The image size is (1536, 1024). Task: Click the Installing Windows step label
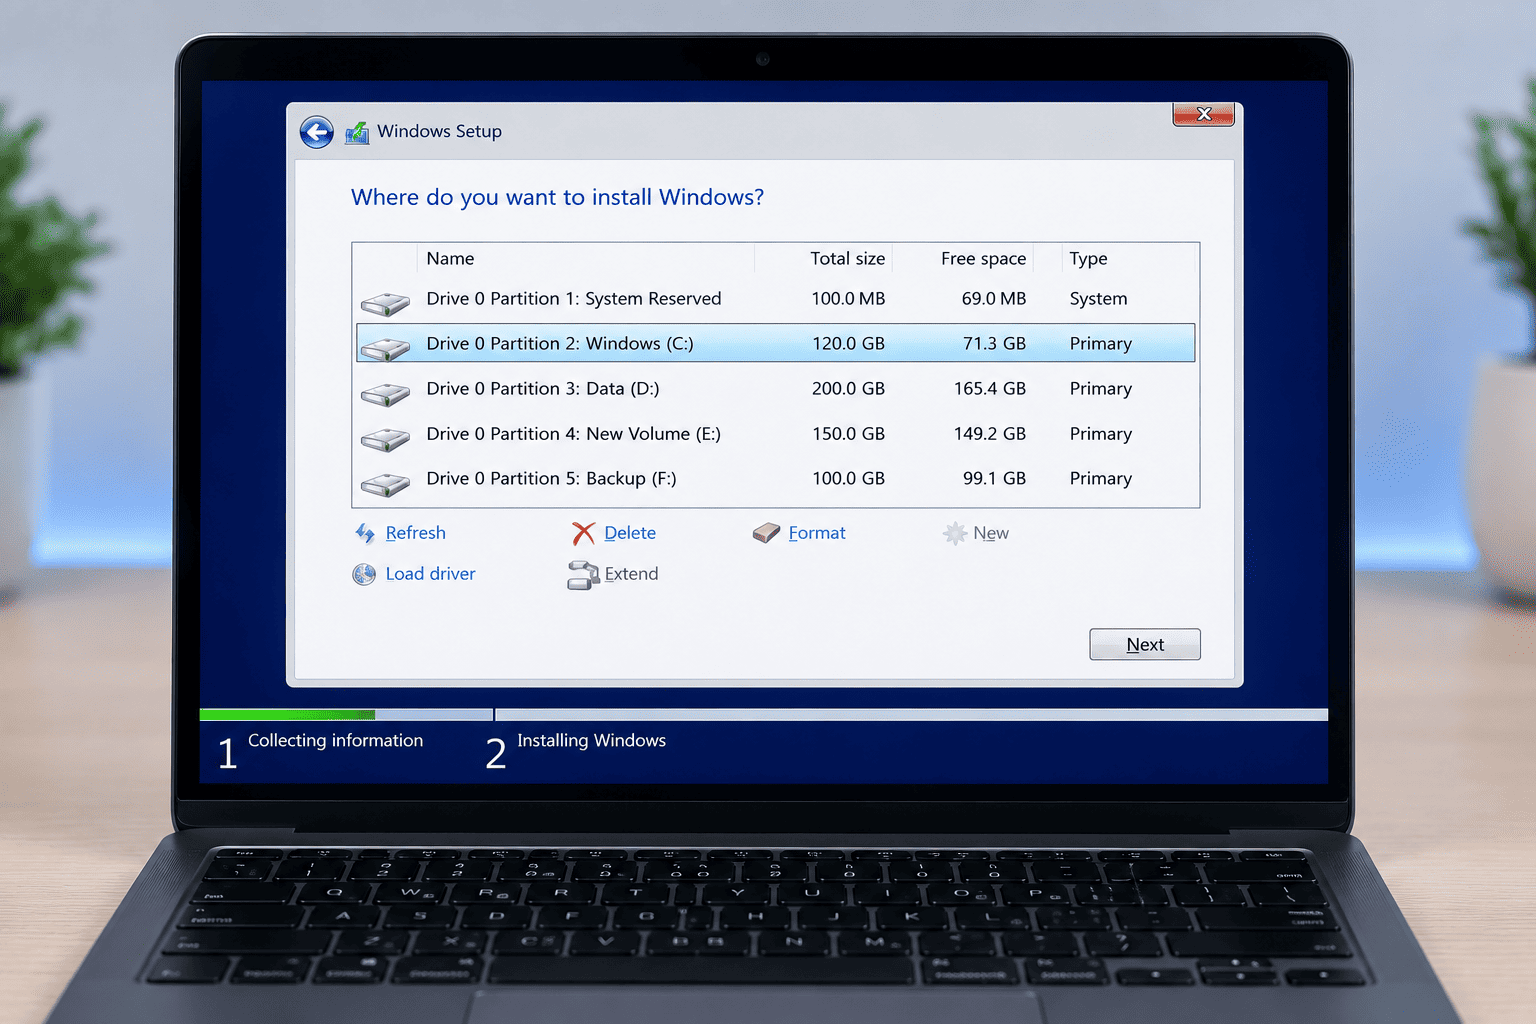tap(591, 740)
